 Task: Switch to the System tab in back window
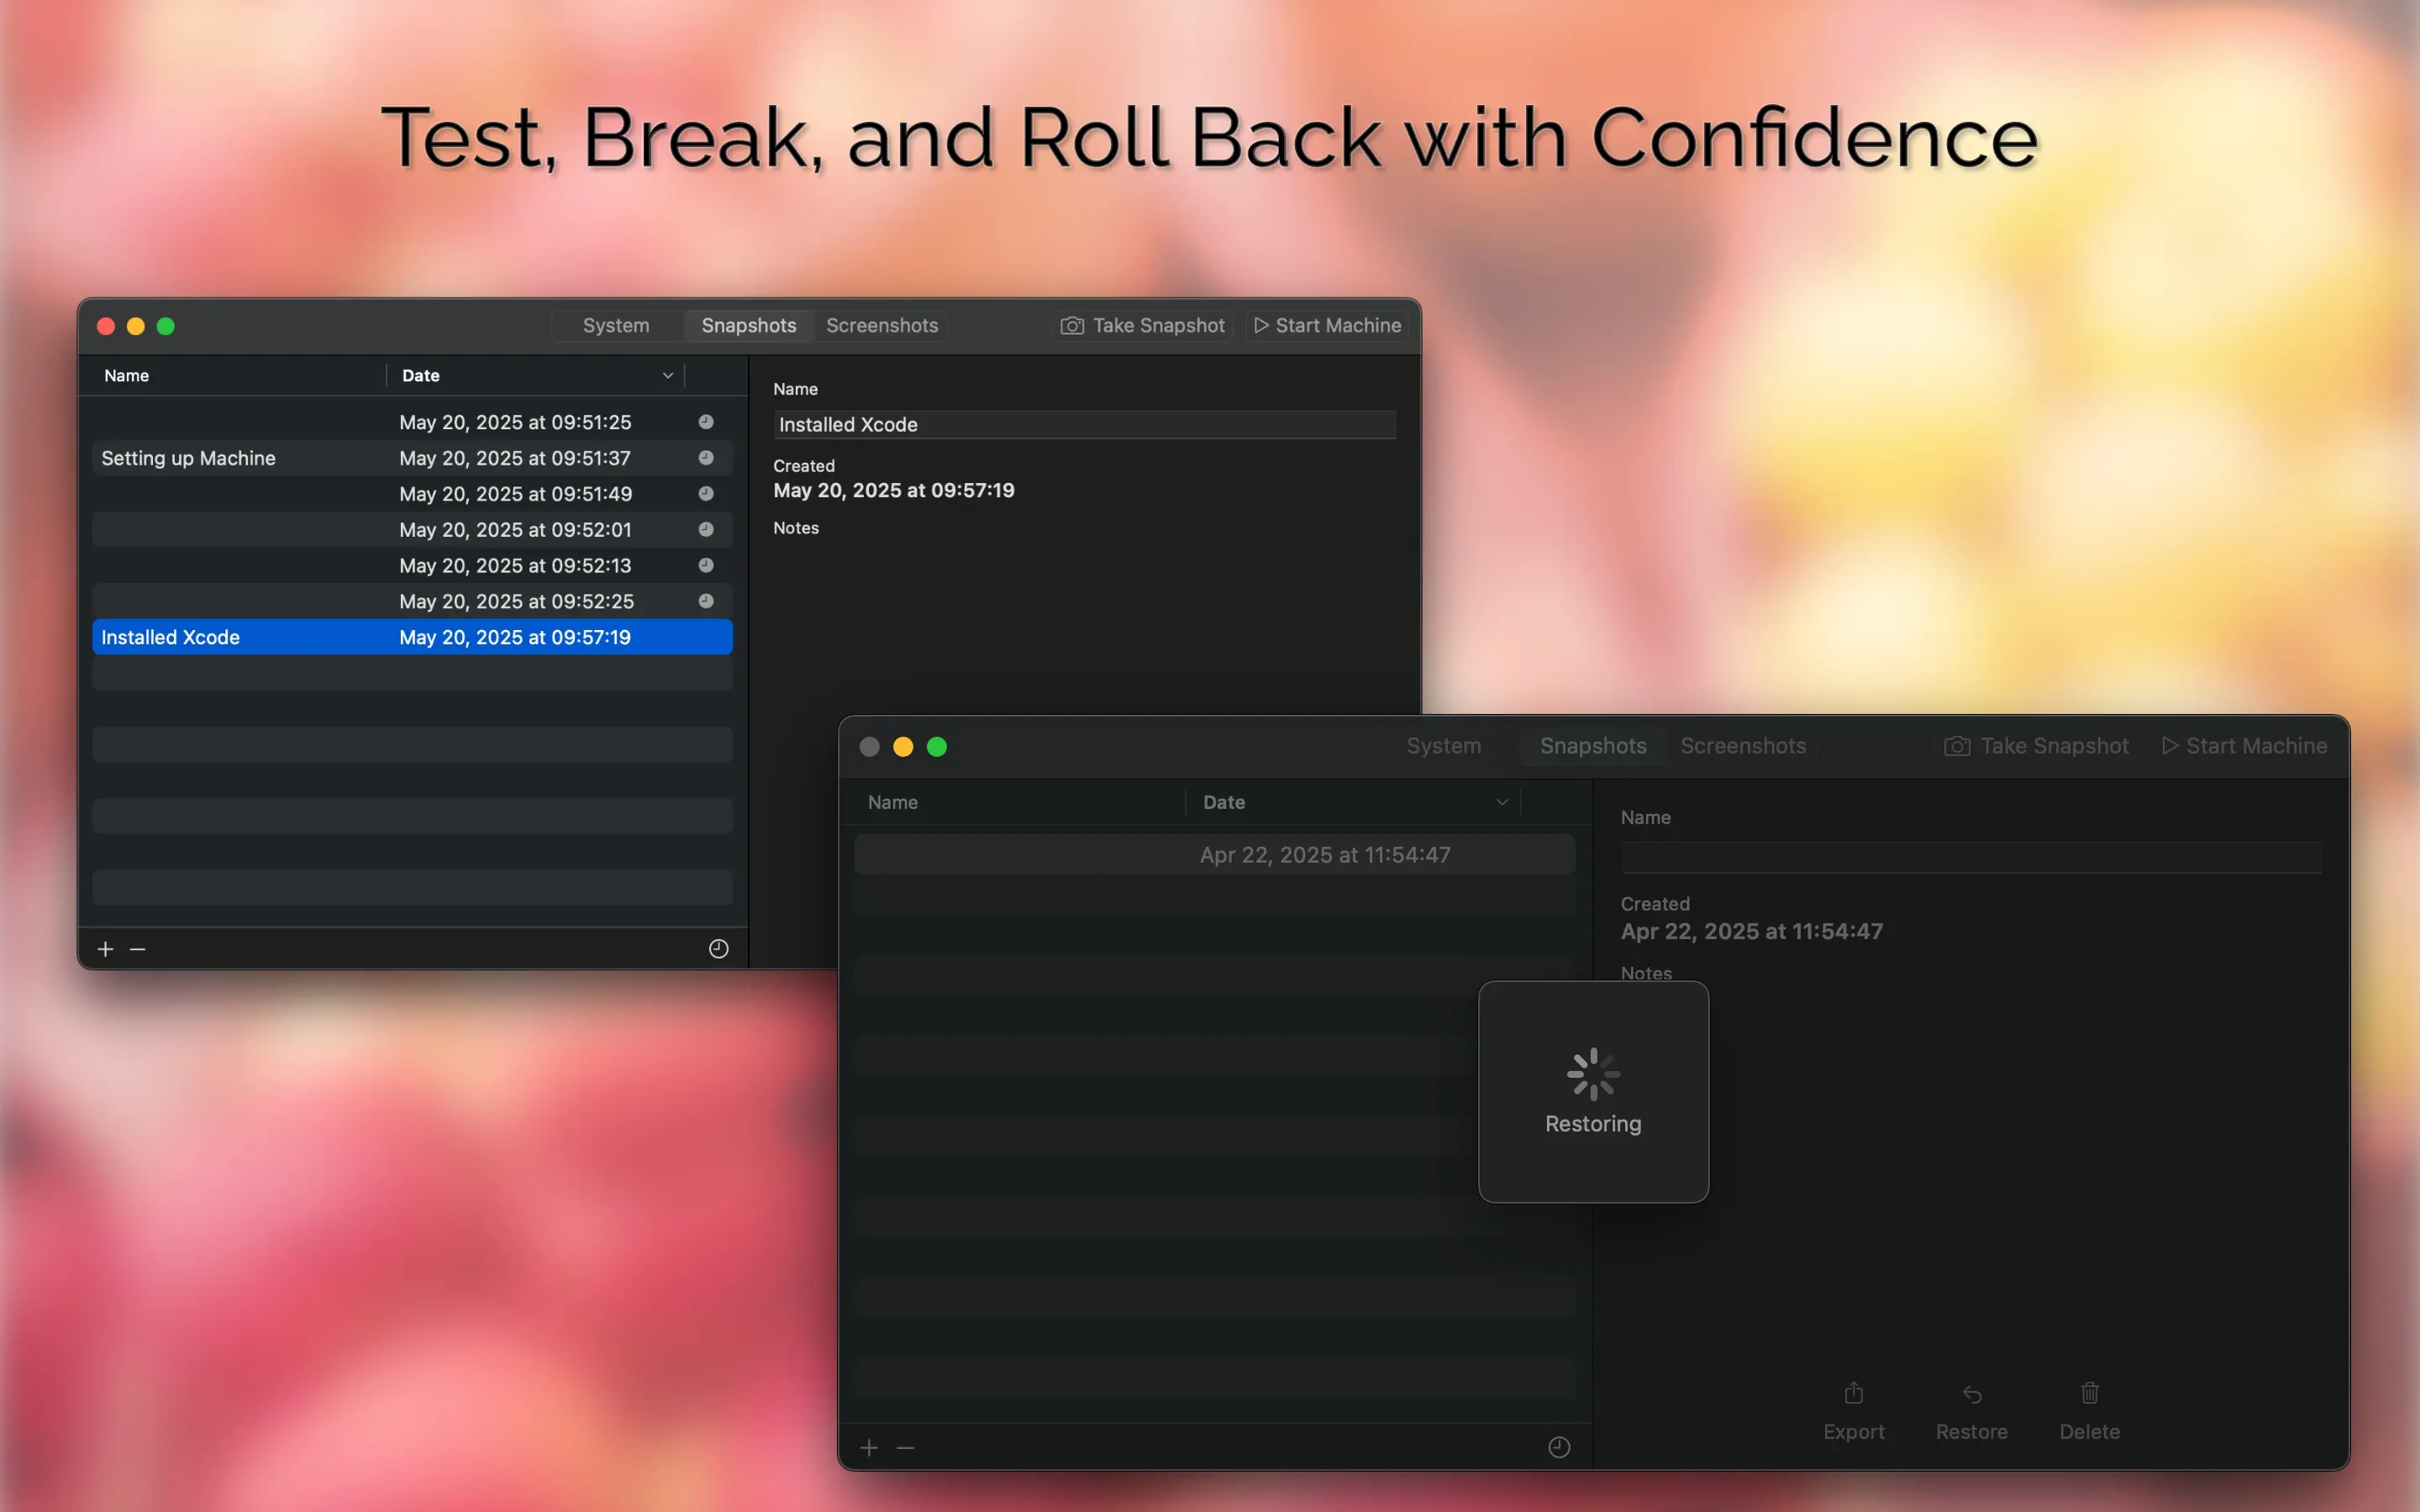616,326
